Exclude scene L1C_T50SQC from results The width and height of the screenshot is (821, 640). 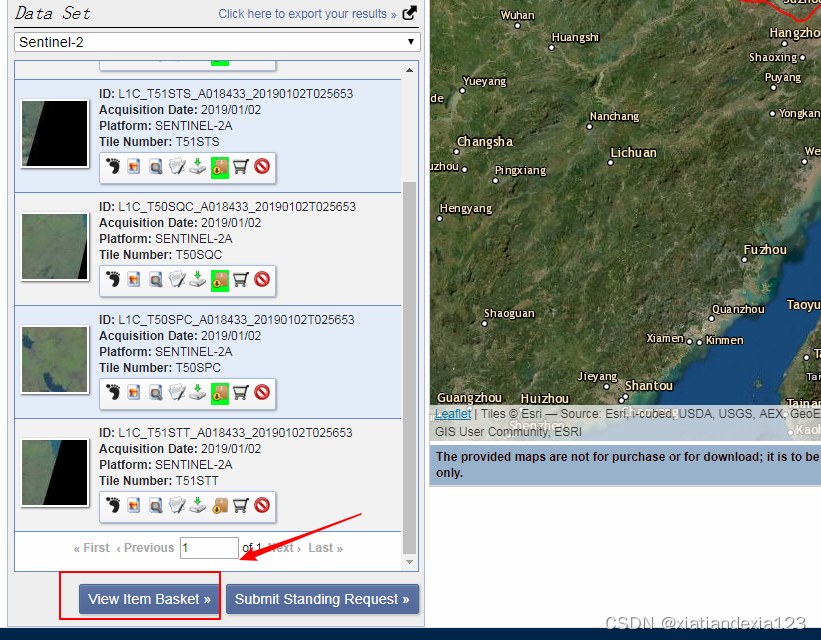(262, 280)
